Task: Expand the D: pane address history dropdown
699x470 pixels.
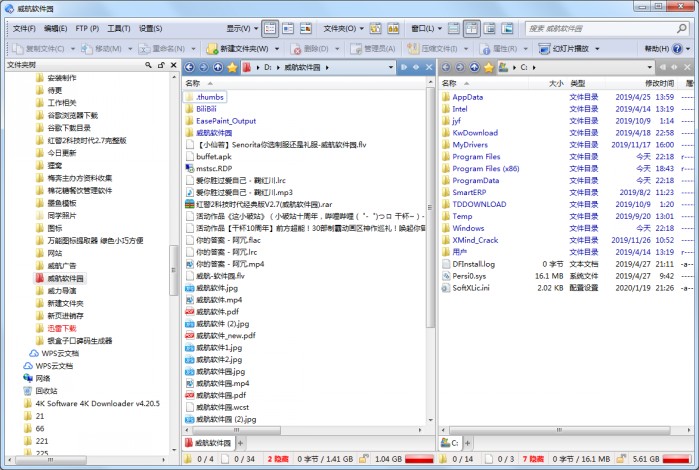Action: (391, 67)
